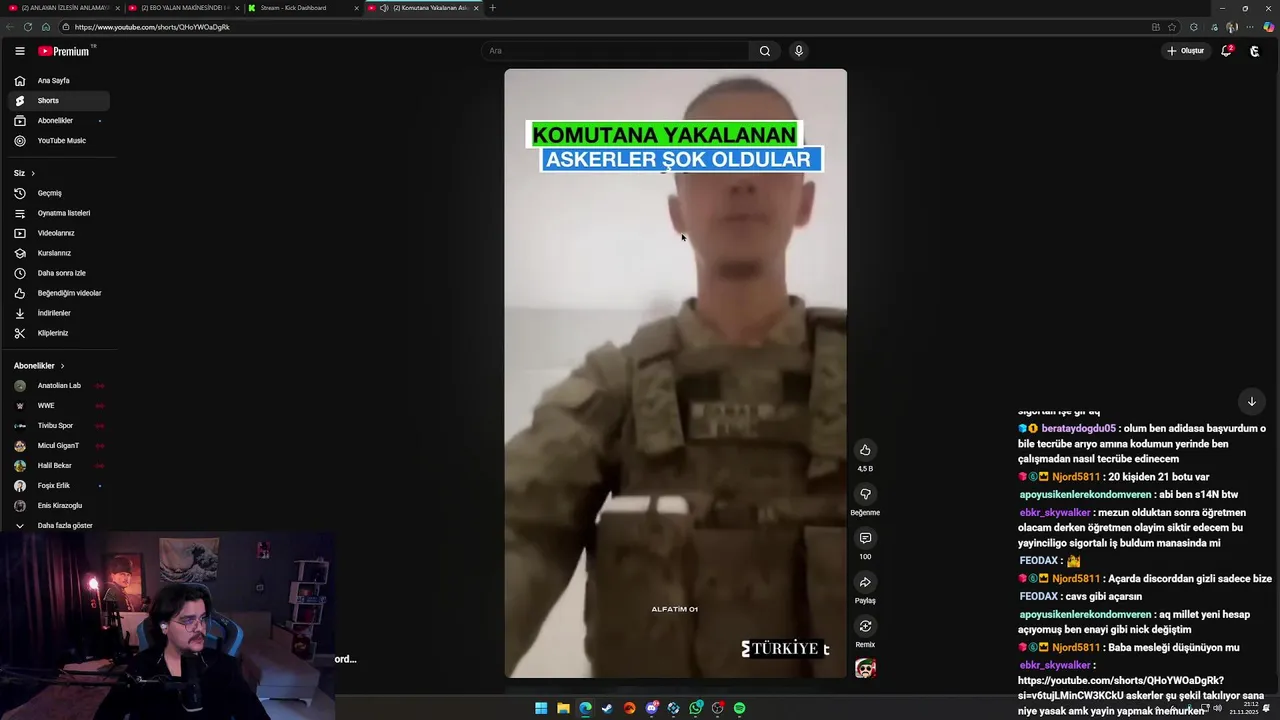Open the browser home button
The image size is (1280, 720).
46,27
